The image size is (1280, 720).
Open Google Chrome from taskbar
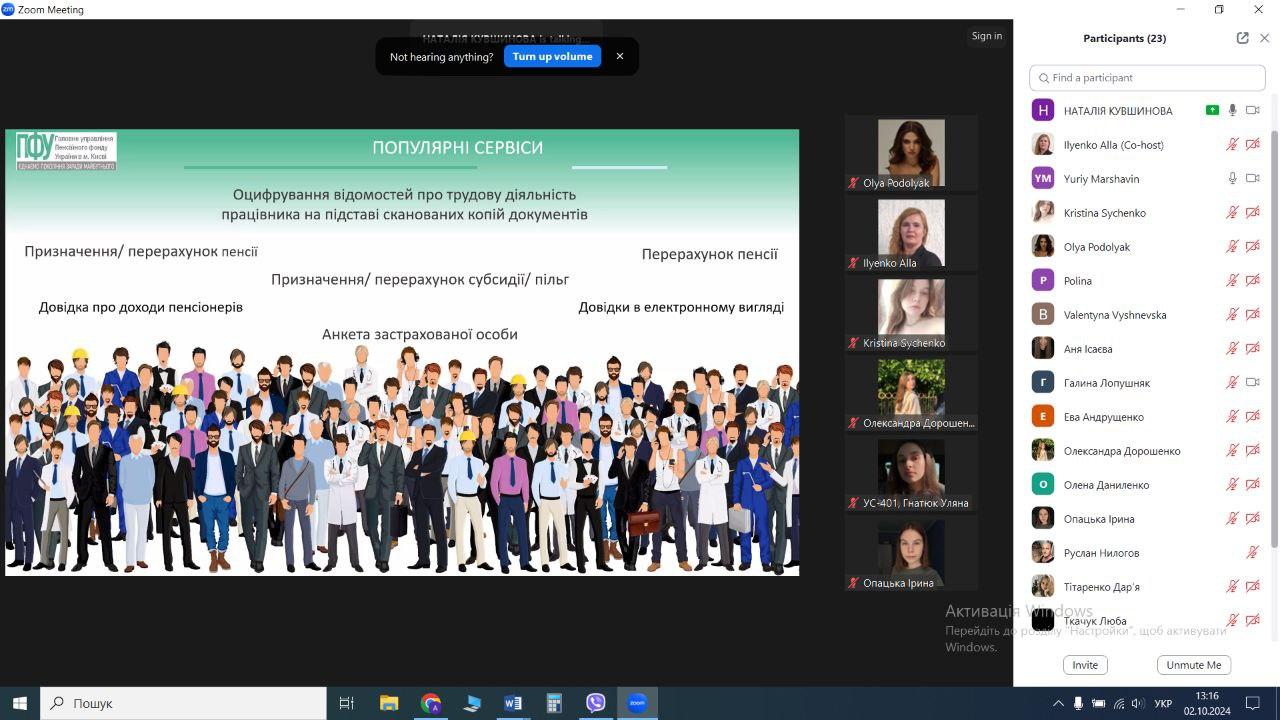[431, 703]
